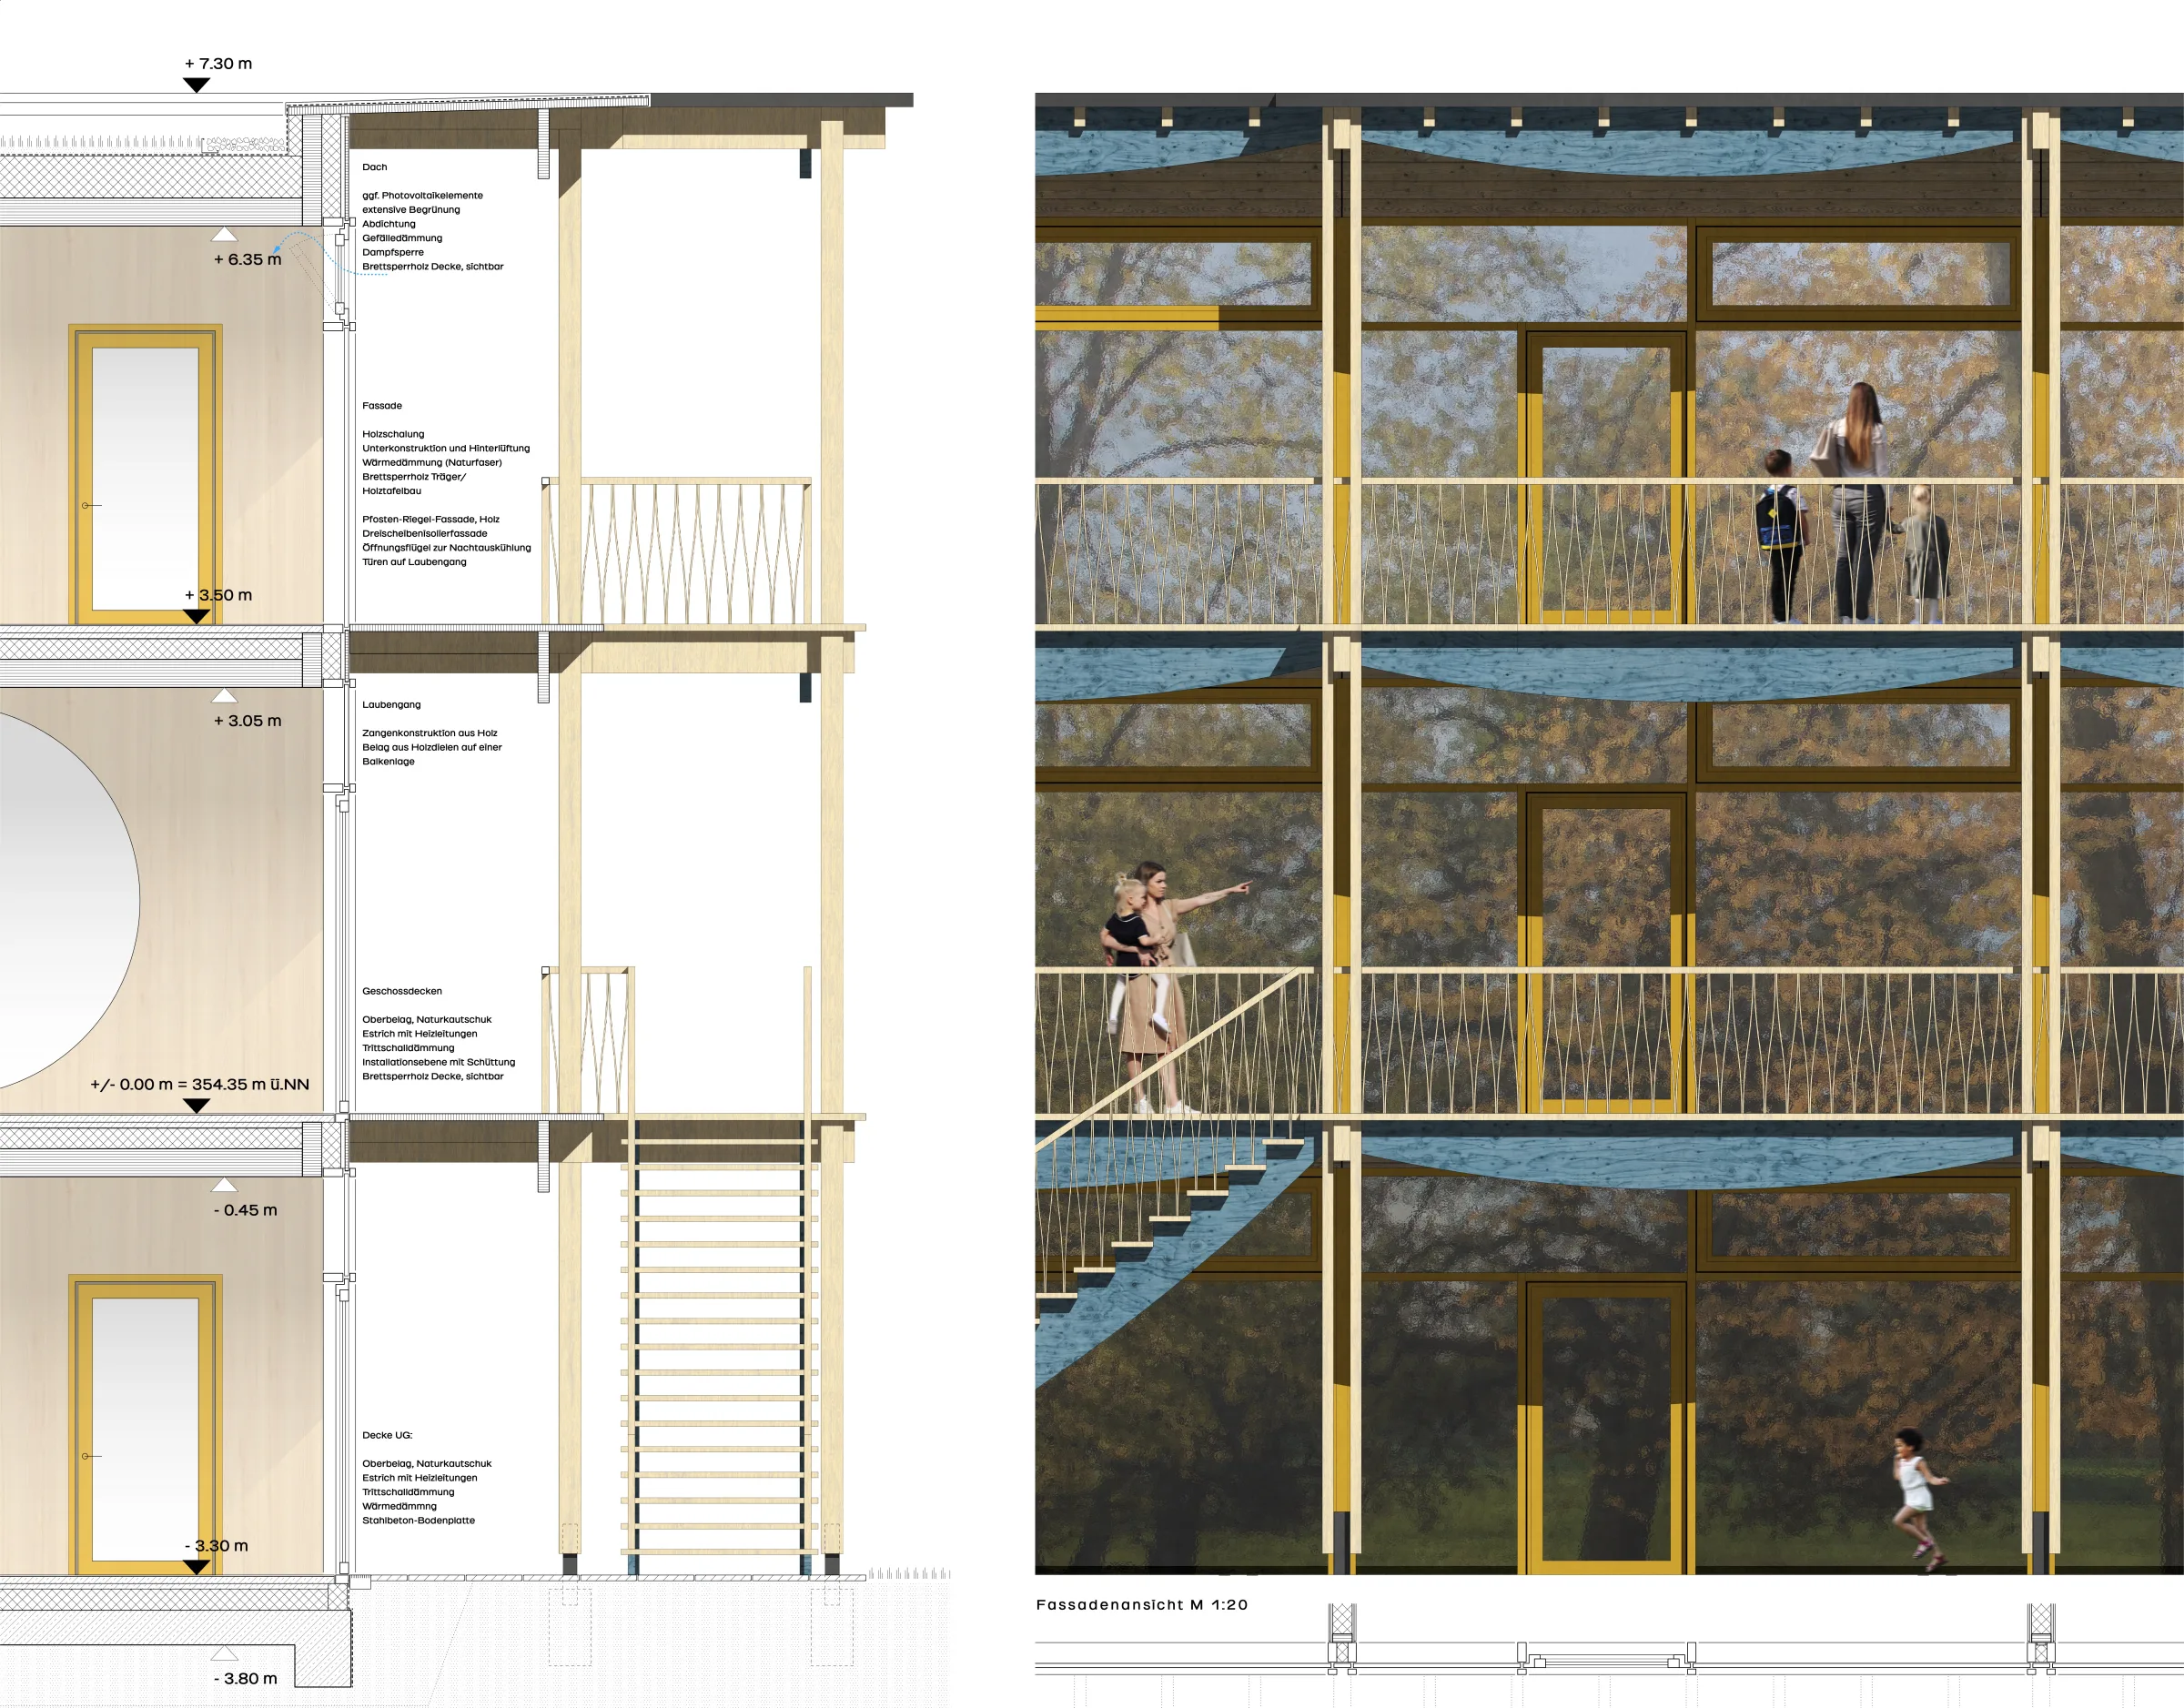Click the black triangle under - 3.30 m
Image resolution: width=2184 pixels, height=1708 pixels.
[197, 1567]
